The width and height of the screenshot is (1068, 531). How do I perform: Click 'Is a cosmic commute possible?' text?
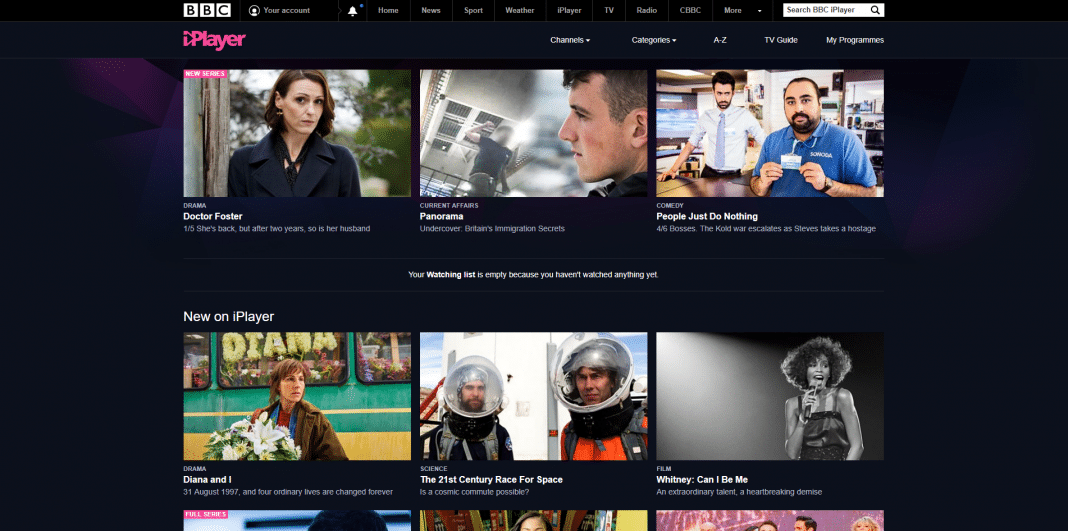point(475,492)
